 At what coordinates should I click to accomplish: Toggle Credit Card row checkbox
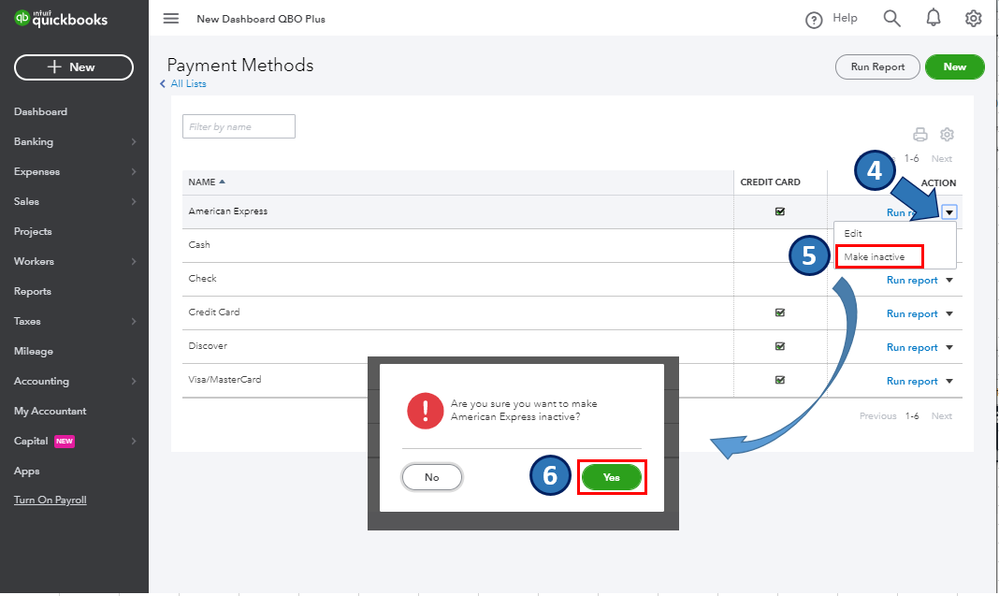tap(780, 312)
